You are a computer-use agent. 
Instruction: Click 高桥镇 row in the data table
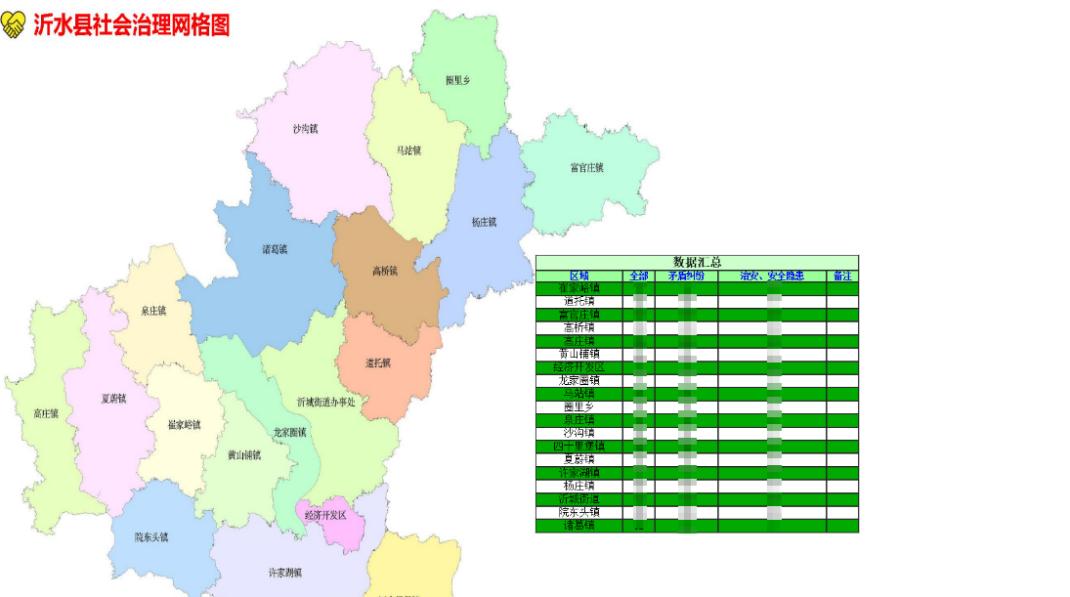point(697,327)
